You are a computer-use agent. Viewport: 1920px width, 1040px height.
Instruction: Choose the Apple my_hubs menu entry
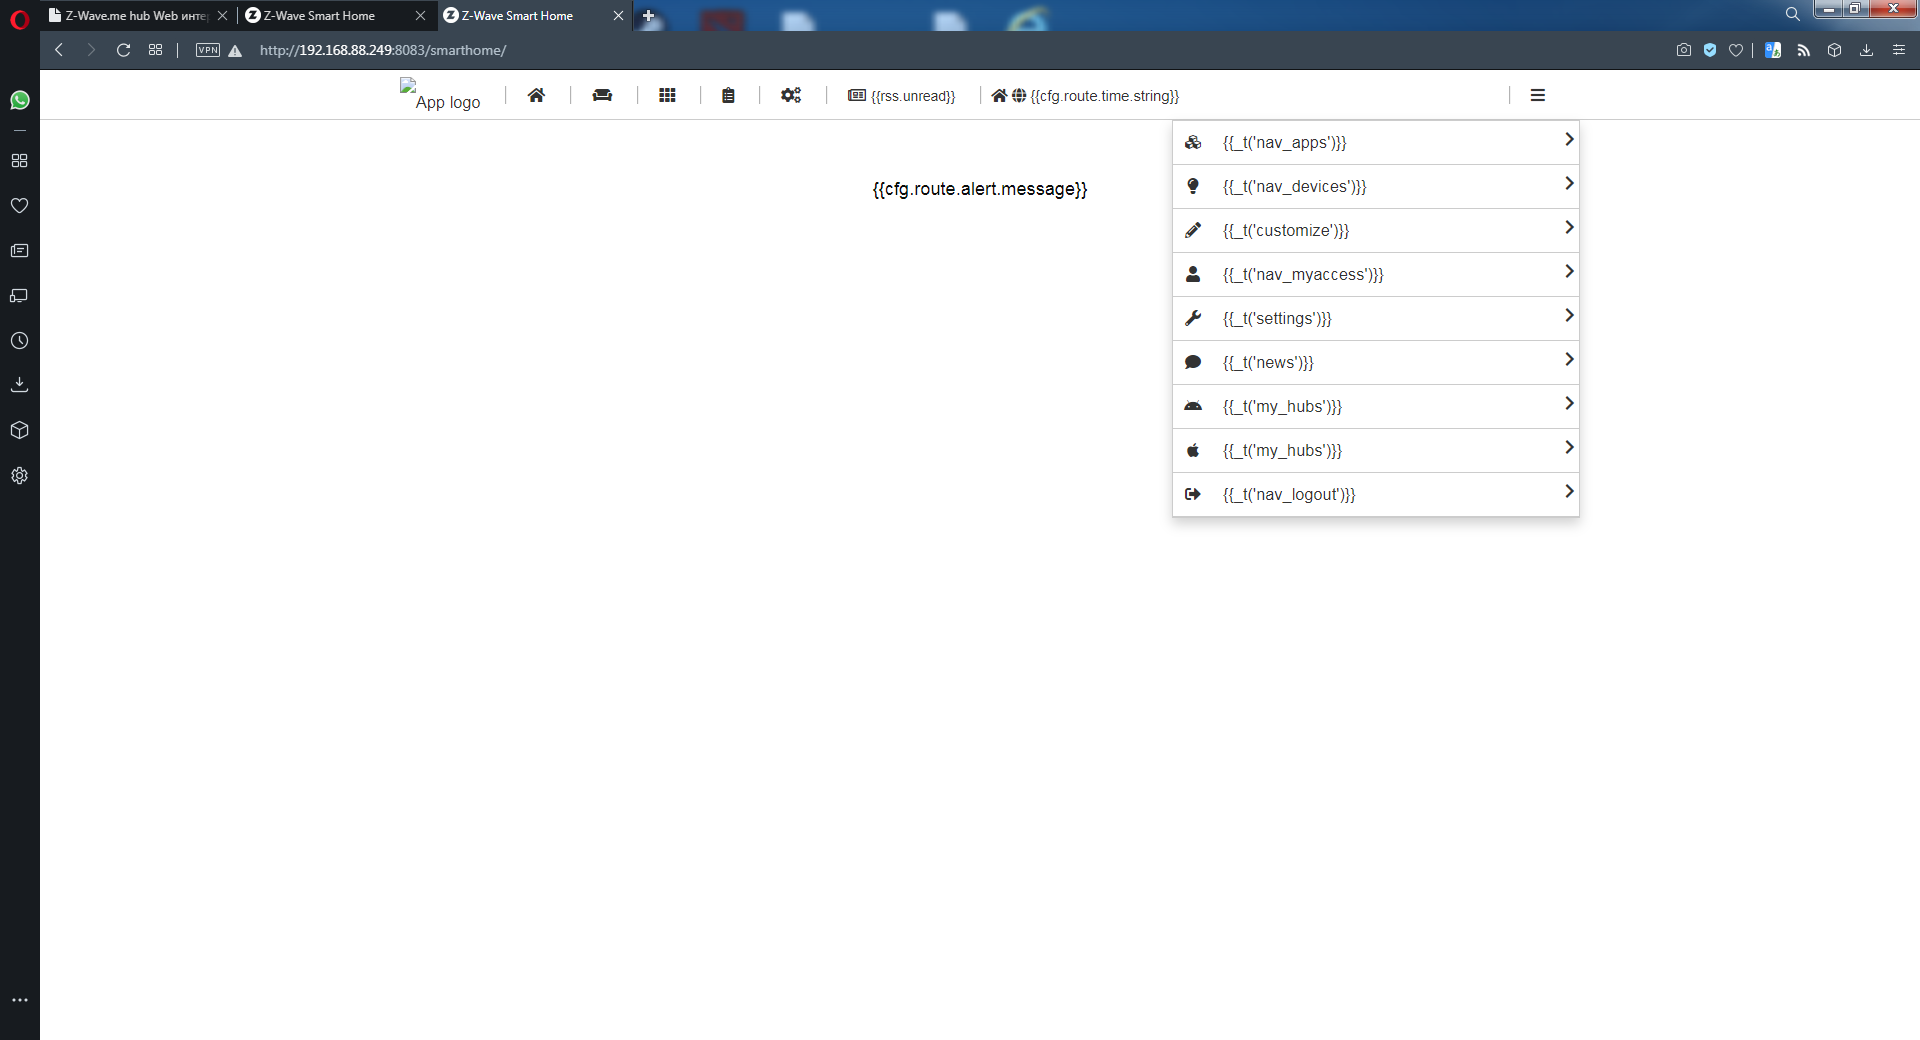pos(1282,451)
